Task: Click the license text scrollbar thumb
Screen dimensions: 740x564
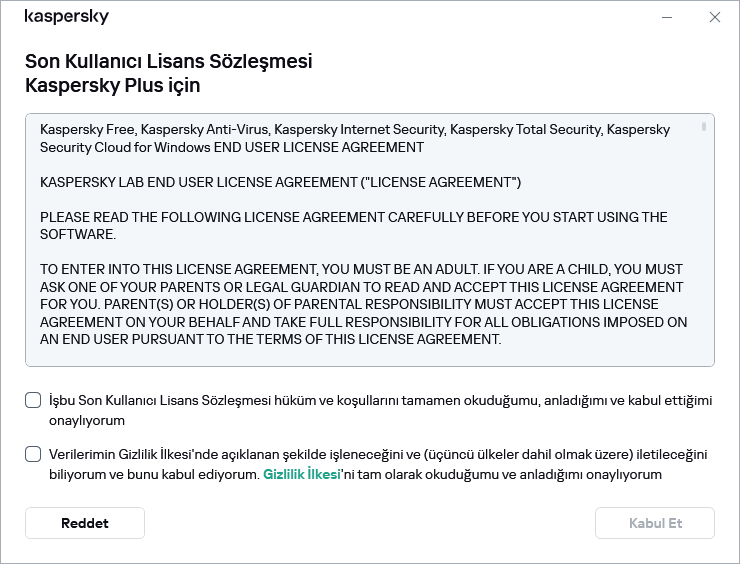Action: [704, 127]
